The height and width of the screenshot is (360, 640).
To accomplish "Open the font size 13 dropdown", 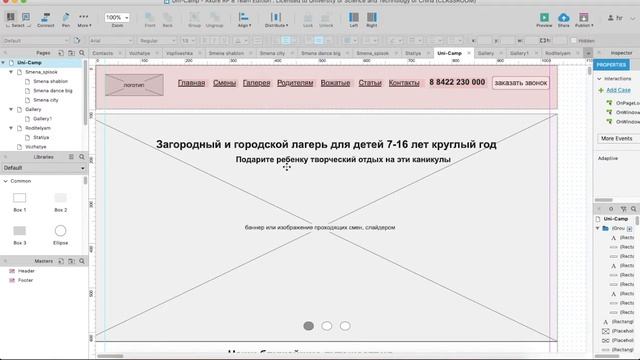I will 188,40.
